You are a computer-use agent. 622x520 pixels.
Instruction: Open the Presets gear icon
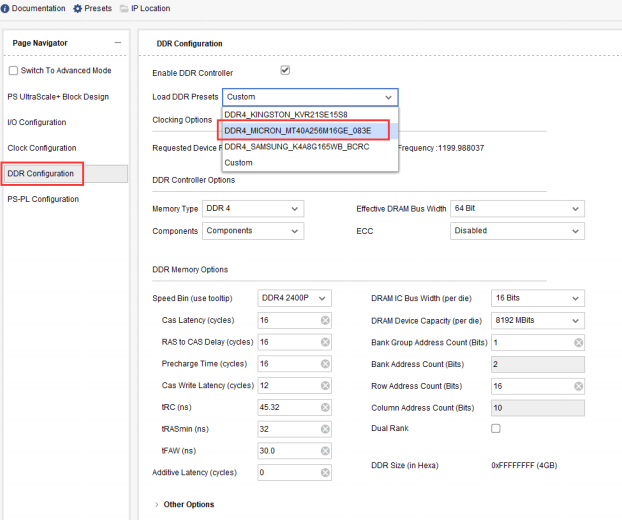pos(77,8)
